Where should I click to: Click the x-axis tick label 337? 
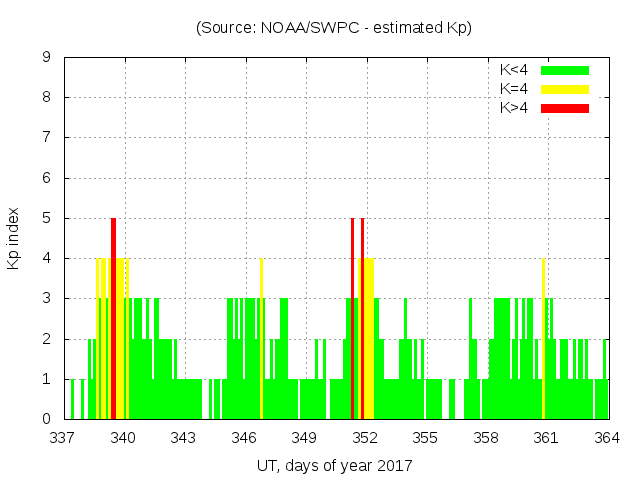coord(63,438)
